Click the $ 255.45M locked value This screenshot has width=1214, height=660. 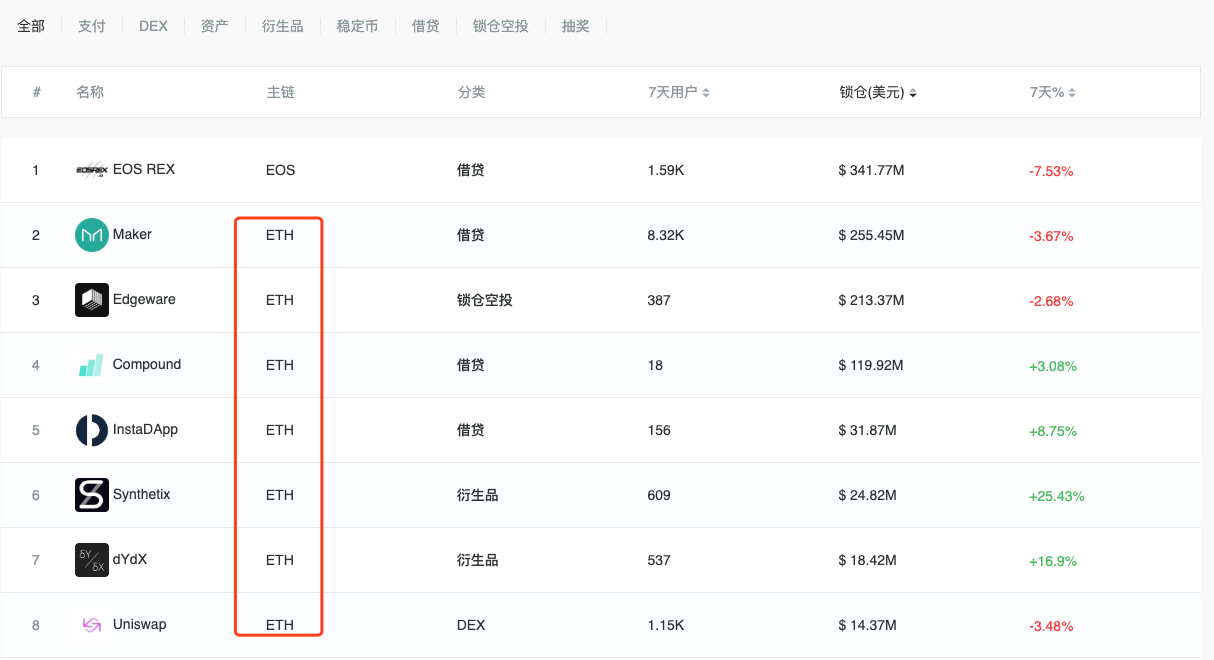tap(872, 235)
